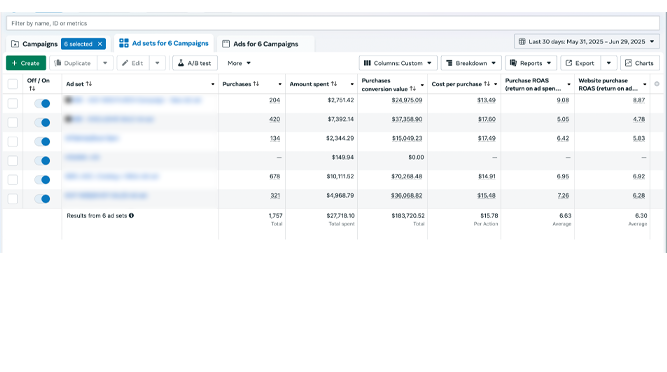The width and height of the screenshot is (667, 372).
Task: Turn off ad set with $2,751.42 spent
Action: [x=42, y=103]
